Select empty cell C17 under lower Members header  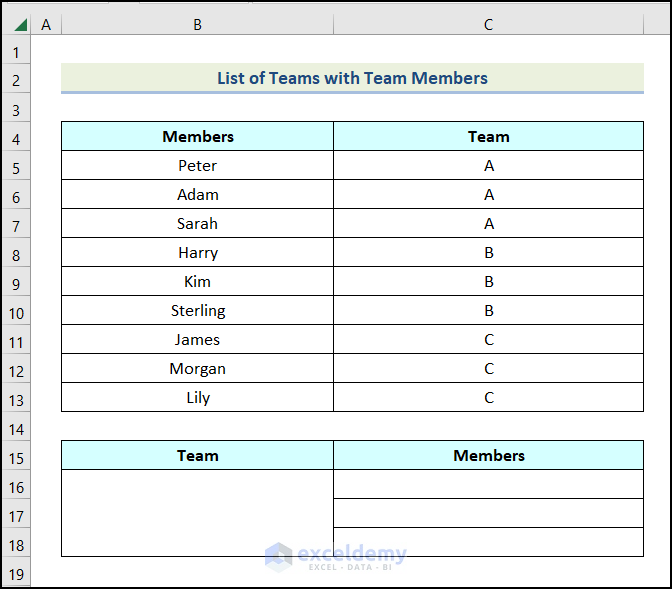click(488, 514)
